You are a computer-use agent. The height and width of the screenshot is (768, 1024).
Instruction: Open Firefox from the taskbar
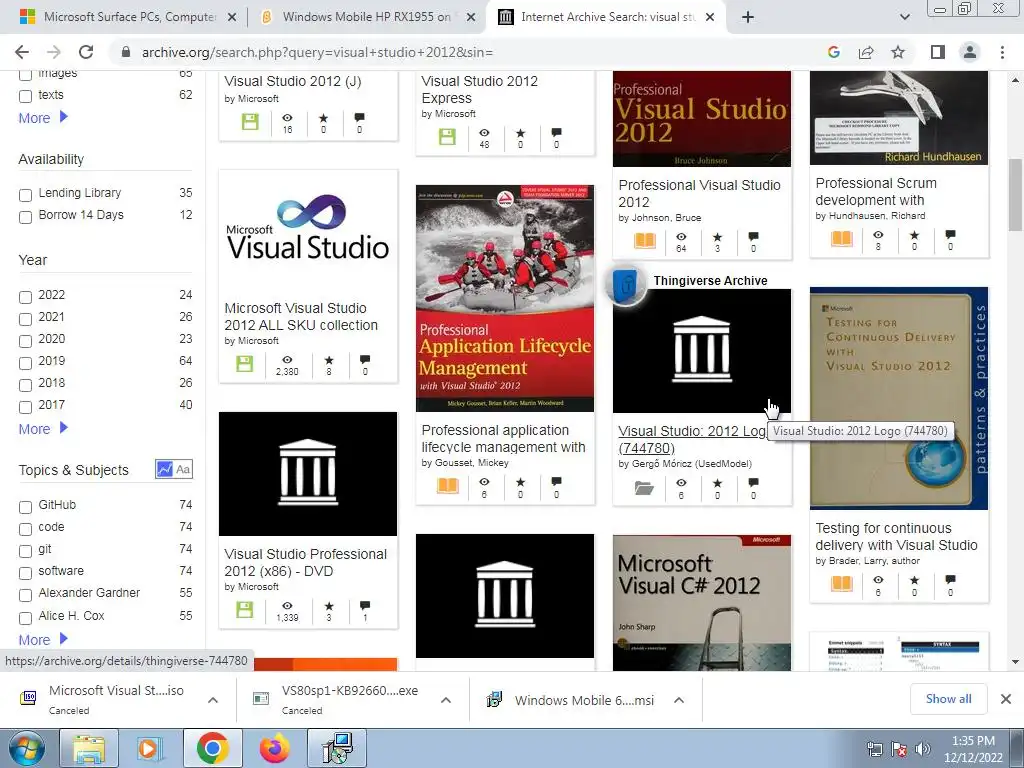(274, 748)
